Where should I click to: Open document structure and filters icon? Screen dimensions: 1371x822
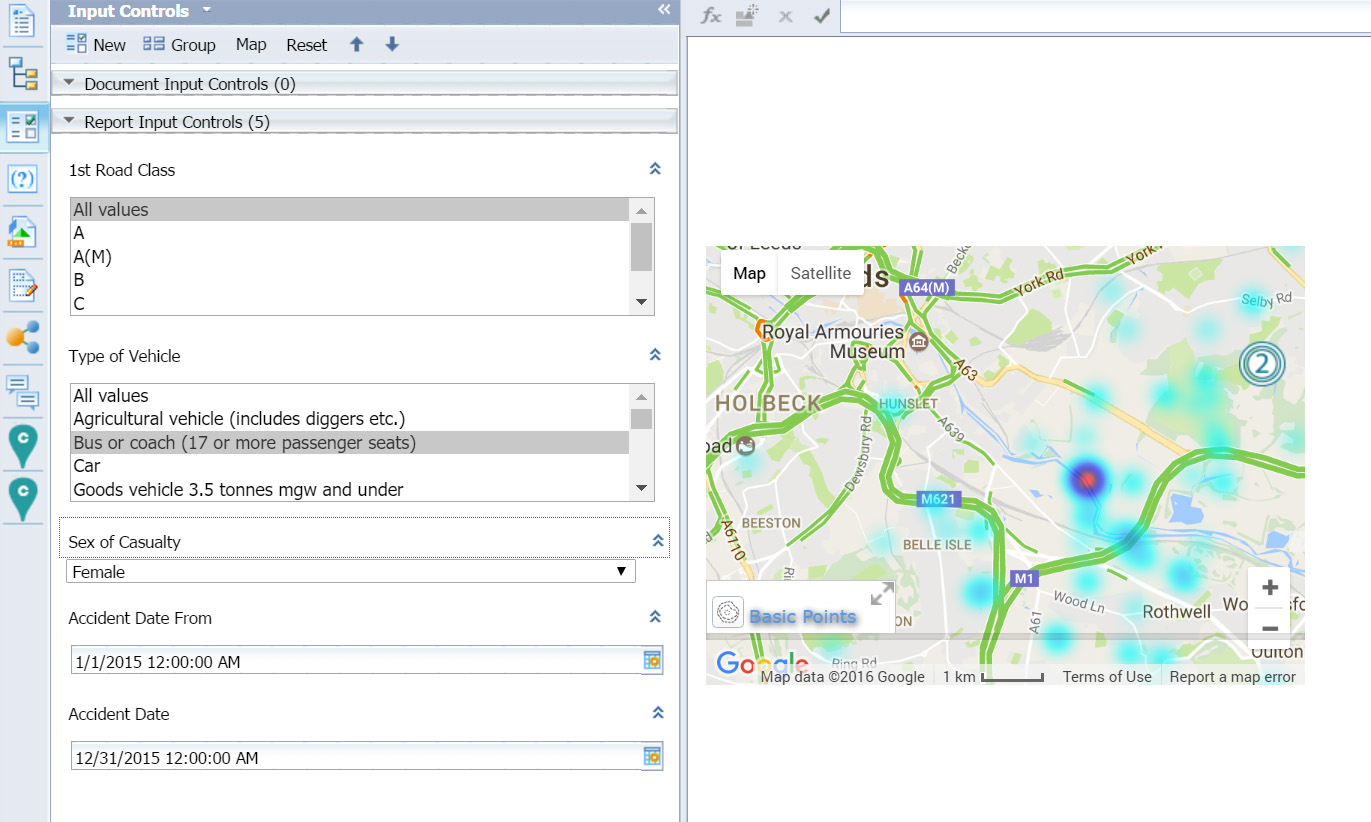pyautogui.click(x=22, y=285)
